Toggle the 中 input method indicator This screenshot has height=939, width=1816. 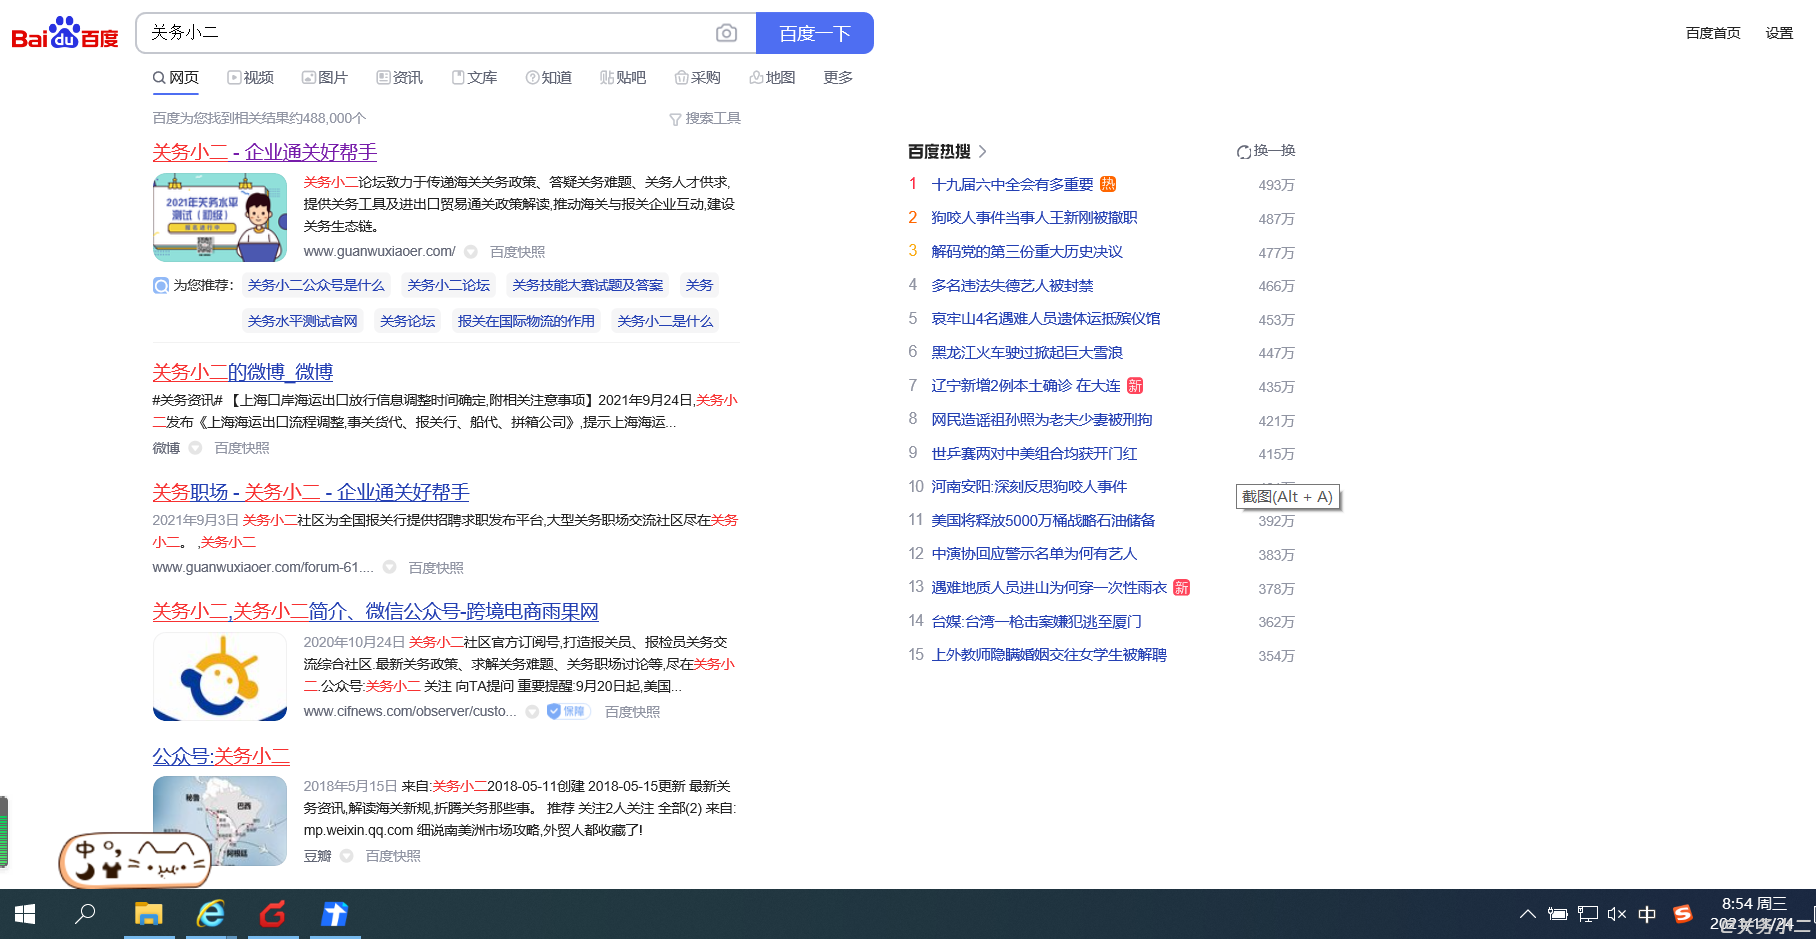coord(1647,914)
